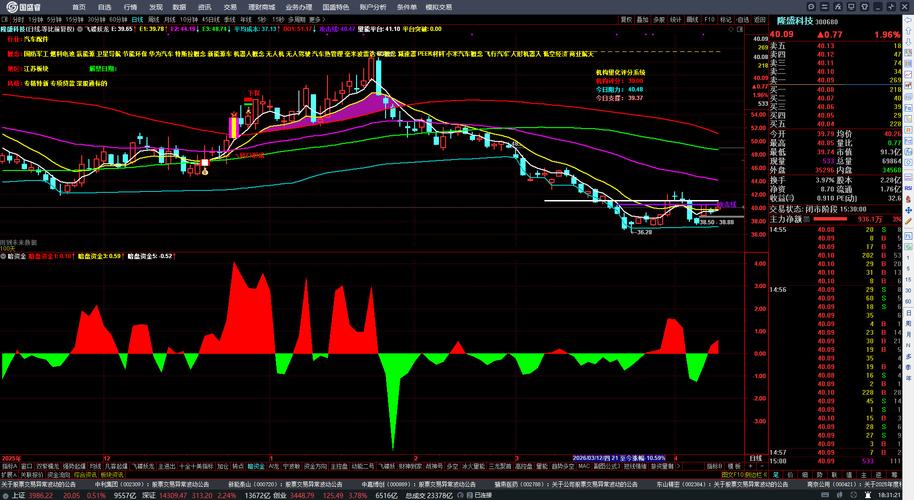Select the 日线 daily period
The width and height of the screenshot is (914, 500).
(136, 19)
